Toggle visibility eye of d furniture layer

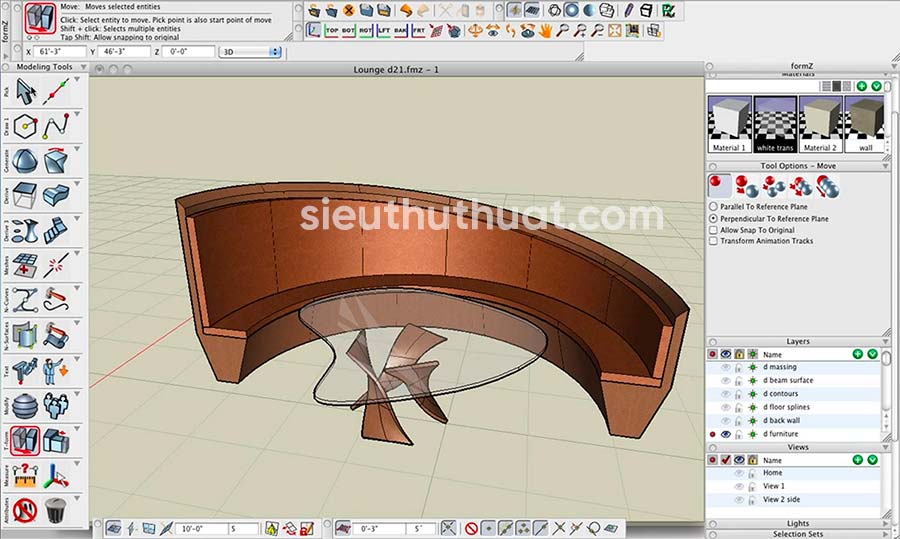click(x=726, y=434)
